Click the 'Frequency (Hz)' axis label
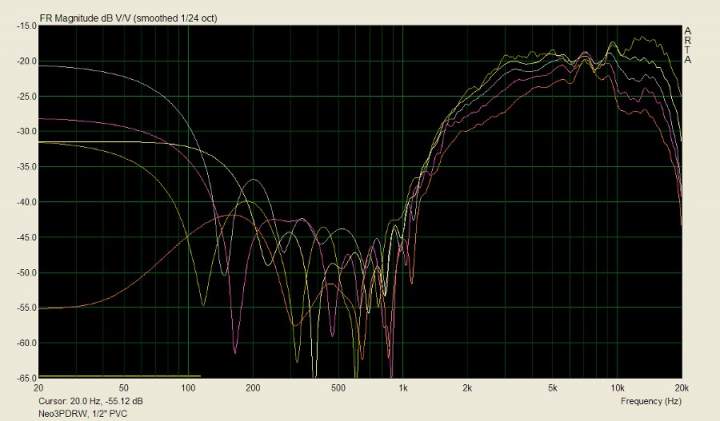 (x=651, y=401)
